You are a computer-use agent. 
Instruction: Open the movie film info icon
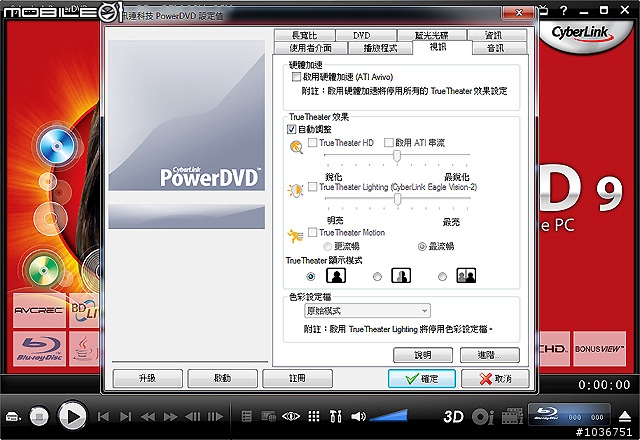(512, 417)
